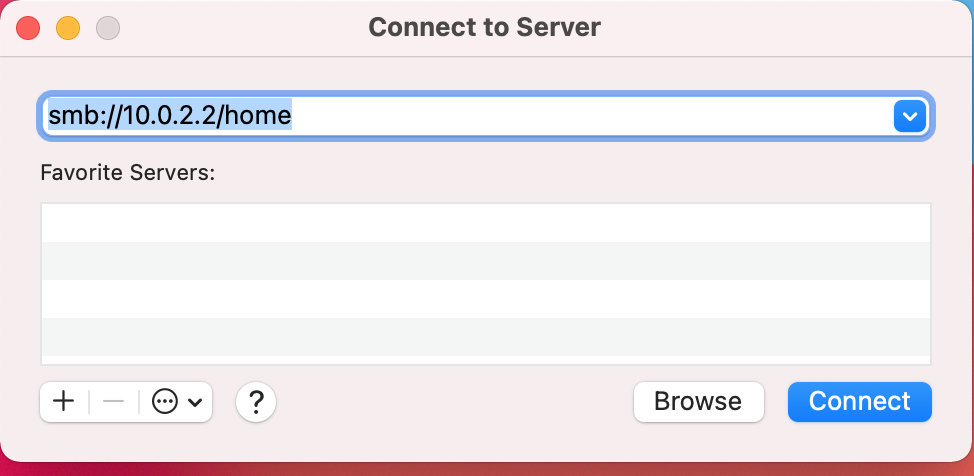Select the third row in Favorite Servers list
The width and height of the screenshot is (974, 476).
click(x=486, y=299)
